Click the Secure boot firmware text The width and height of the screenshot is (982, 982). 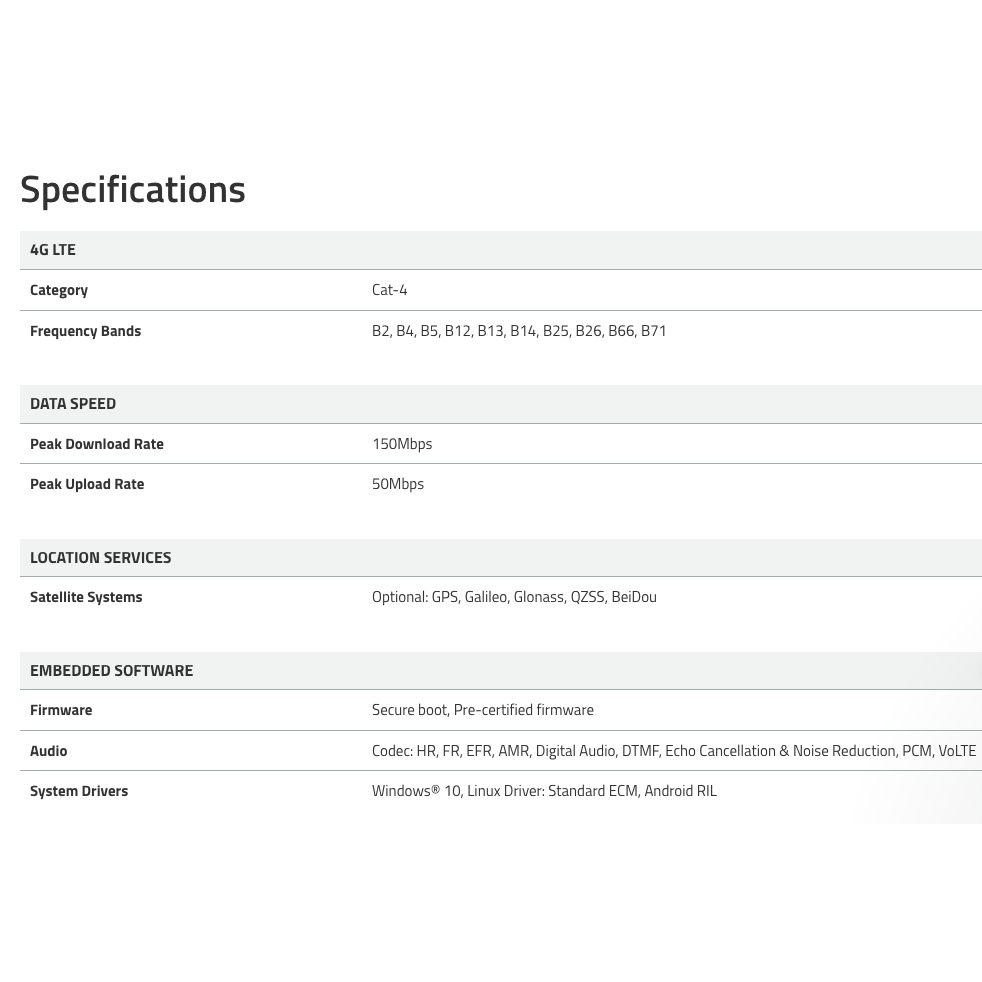click(x=482, y=710)
